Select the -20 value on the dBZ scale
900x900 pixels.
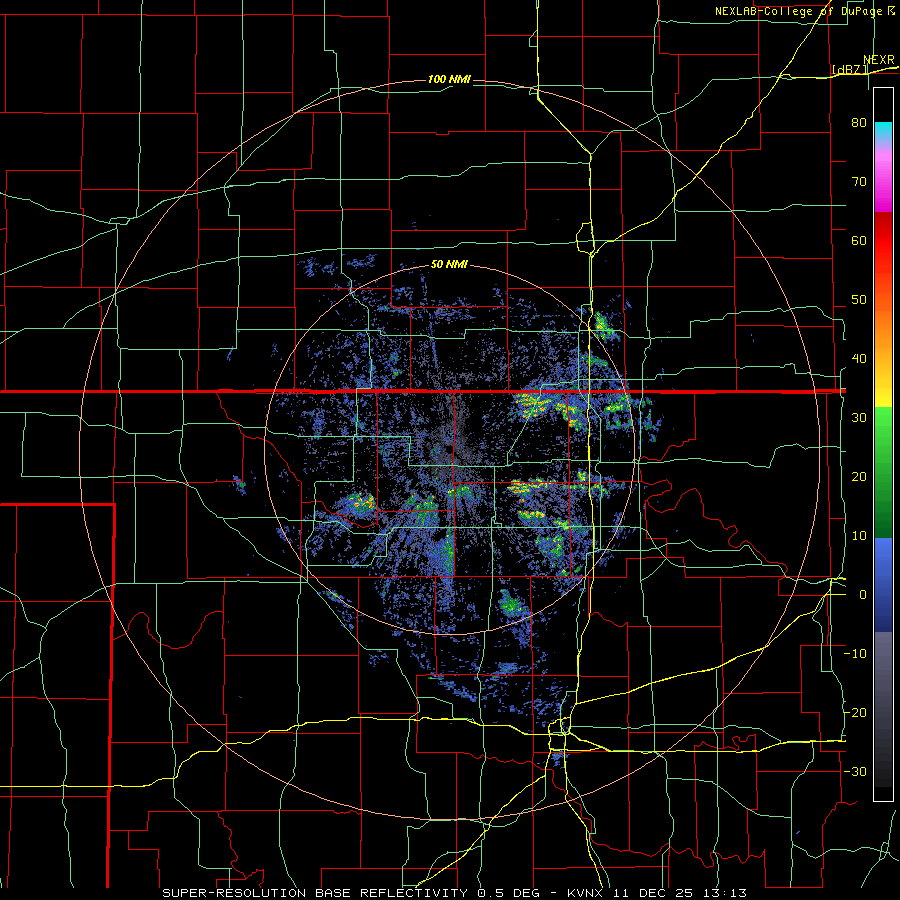pos(855,712)
